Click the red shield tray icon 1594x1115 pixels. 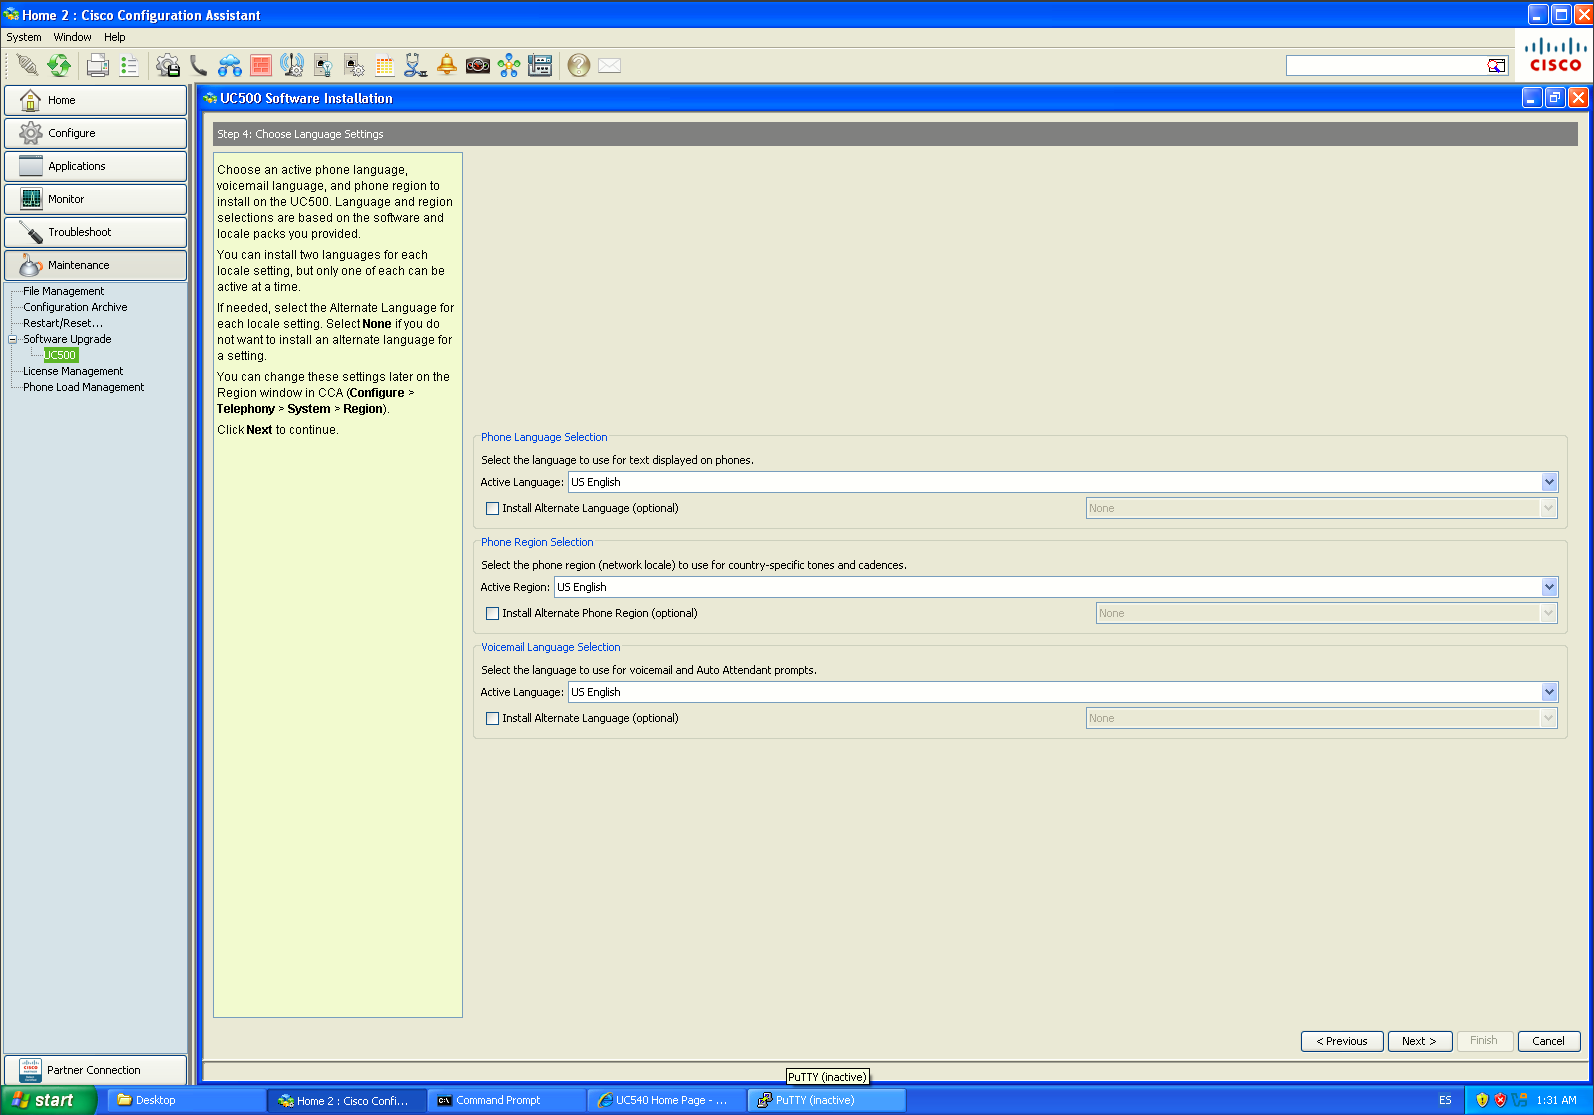pos(1500,1100)
